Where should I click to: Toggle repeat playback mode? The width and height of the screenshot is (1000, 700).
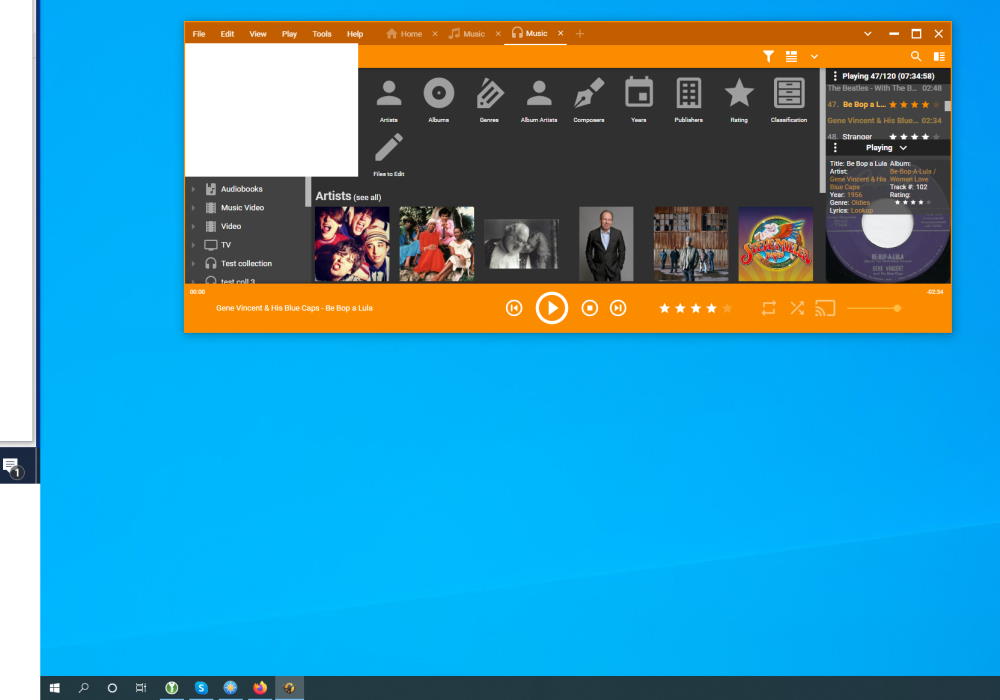(x=768, y=308)
